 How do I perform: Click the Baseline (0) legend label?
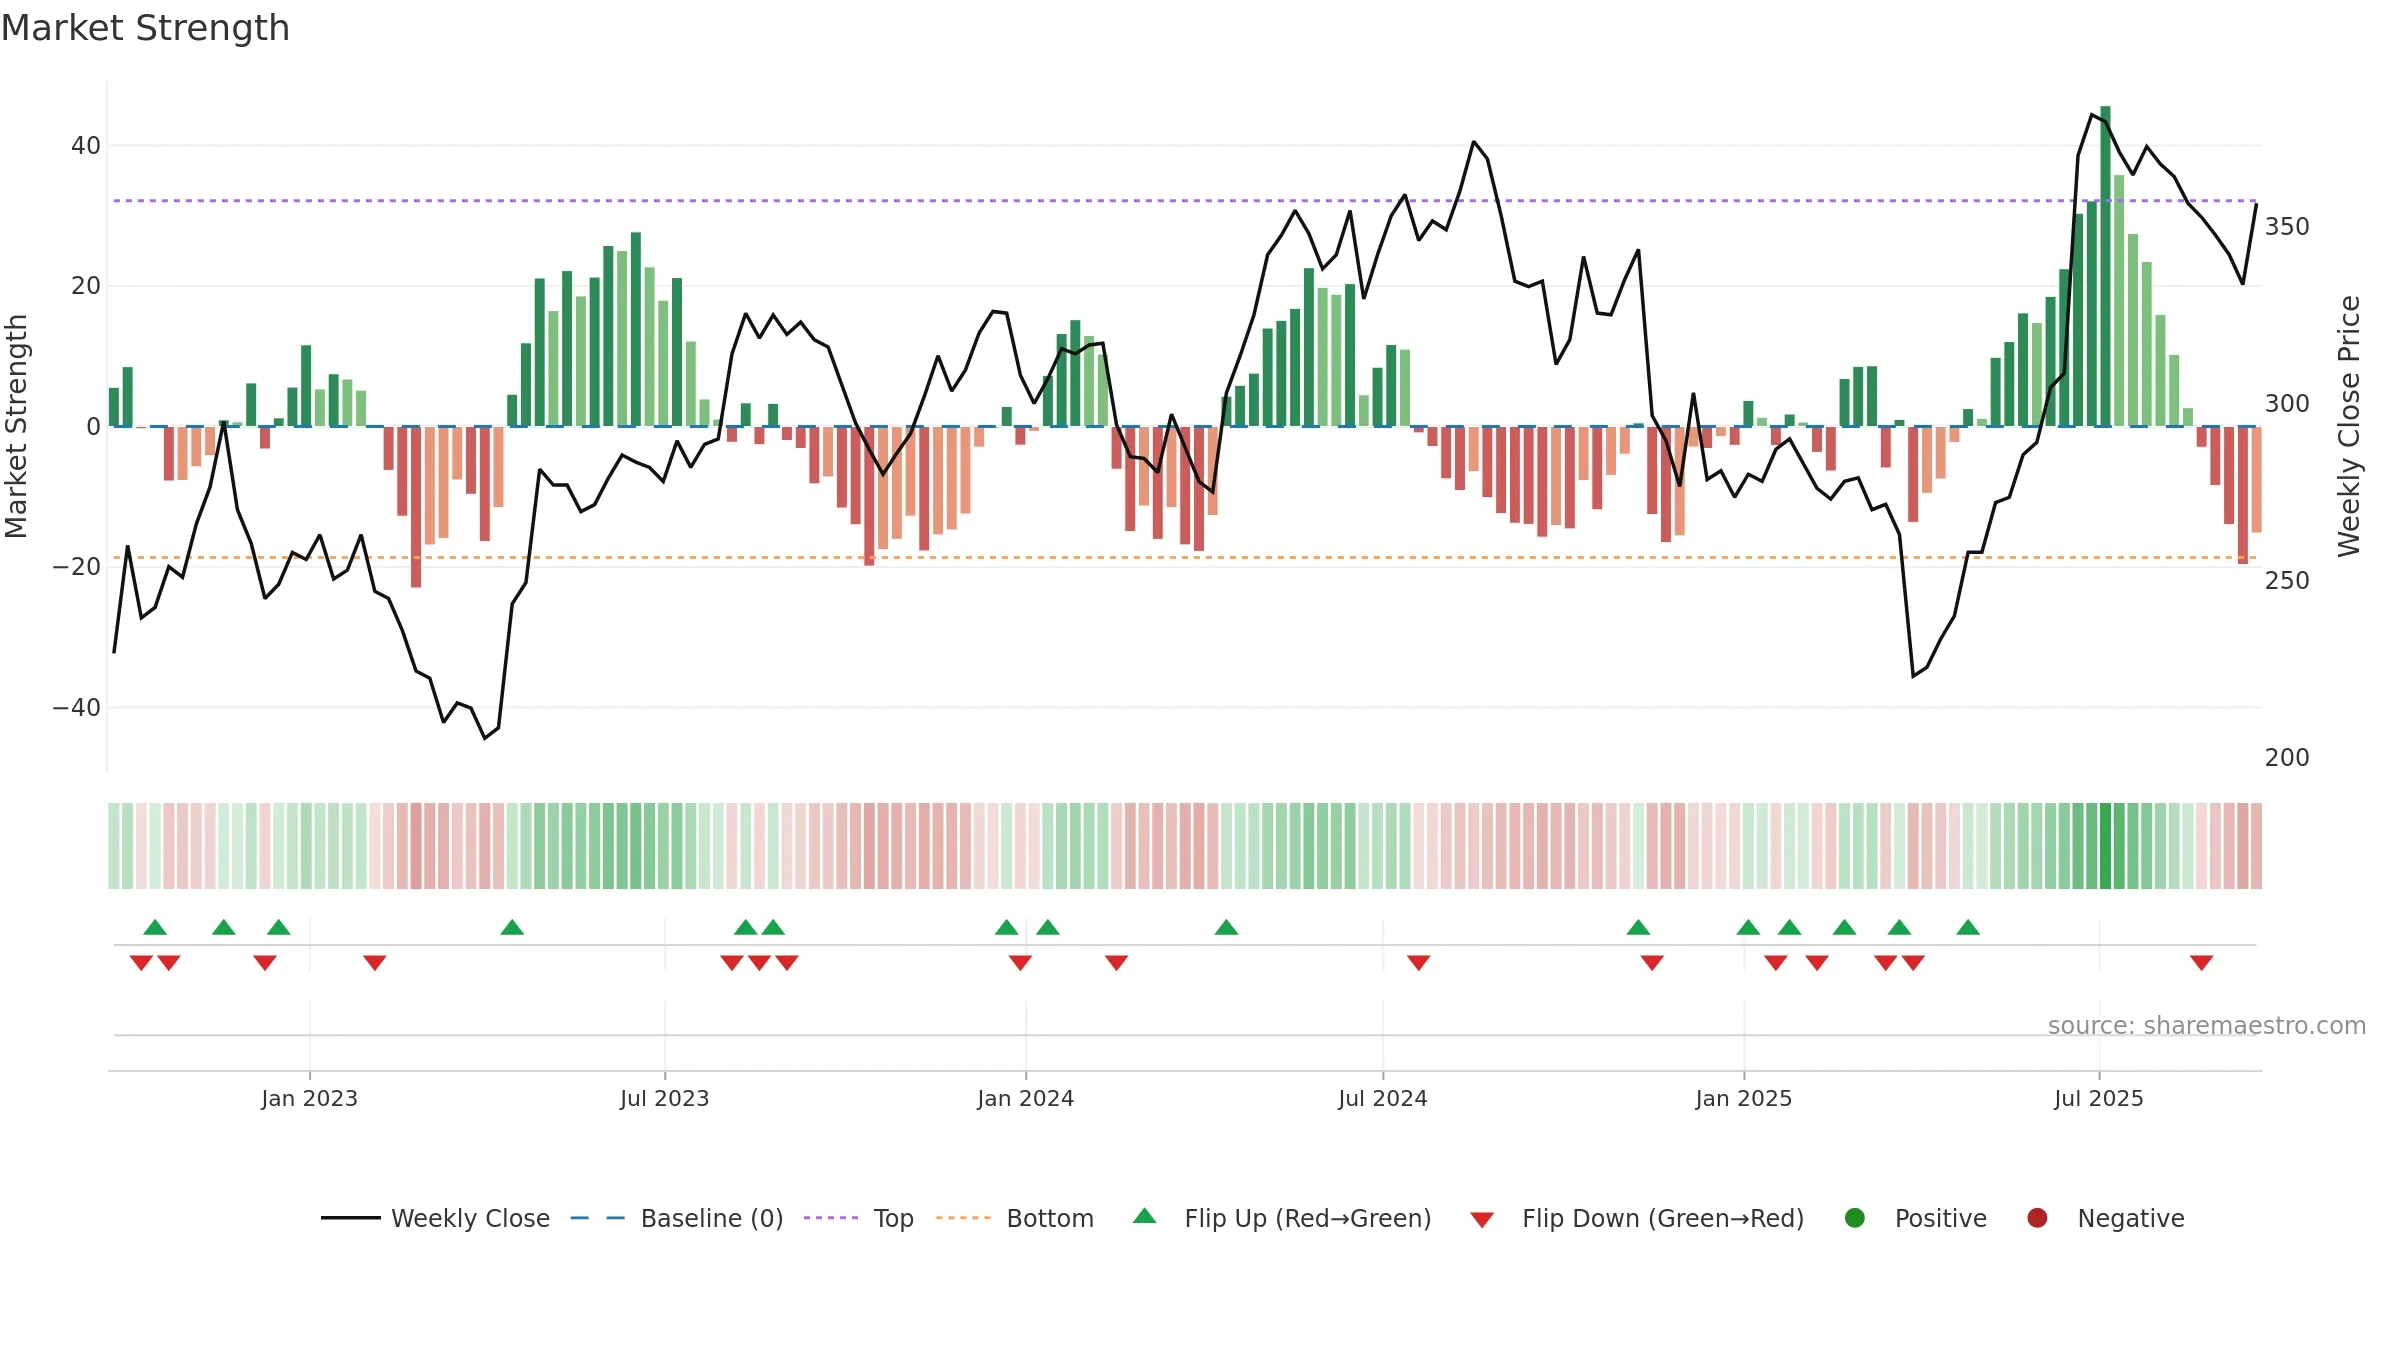click(712, 1218)
